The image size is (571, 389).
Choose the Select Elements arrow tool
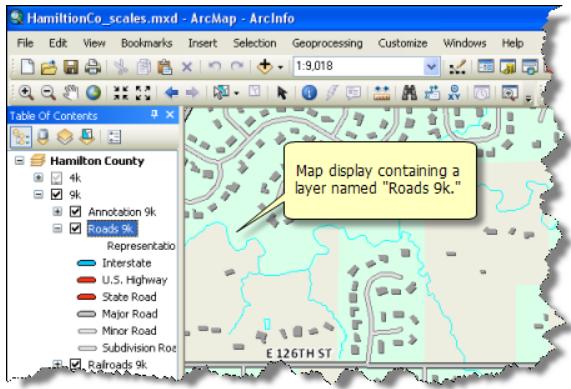pos(282,93)
